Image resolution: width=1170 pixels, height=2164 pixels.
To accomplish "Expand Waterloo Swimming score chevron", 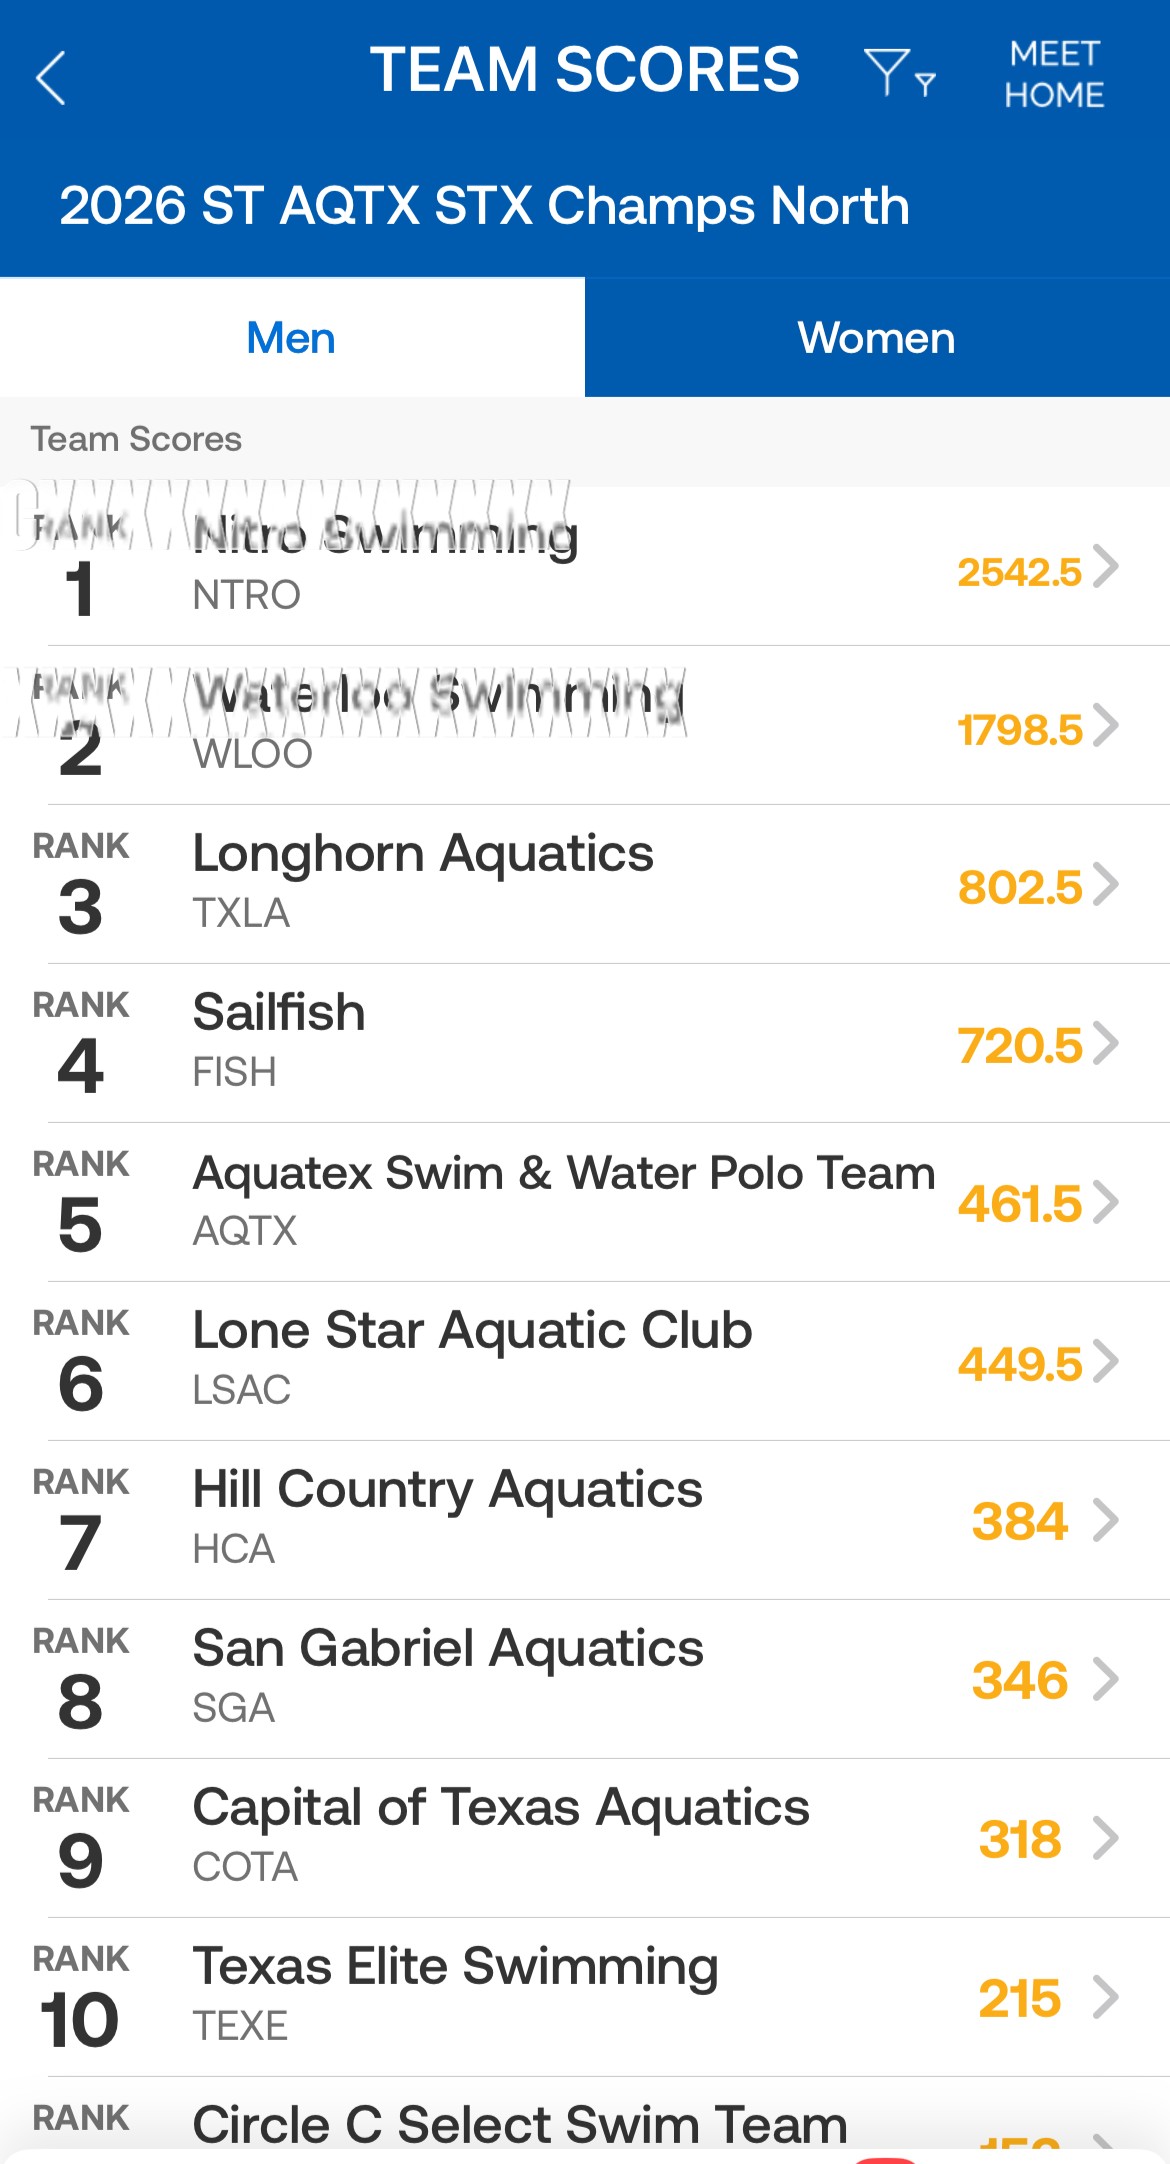I will click(1105, 726).
